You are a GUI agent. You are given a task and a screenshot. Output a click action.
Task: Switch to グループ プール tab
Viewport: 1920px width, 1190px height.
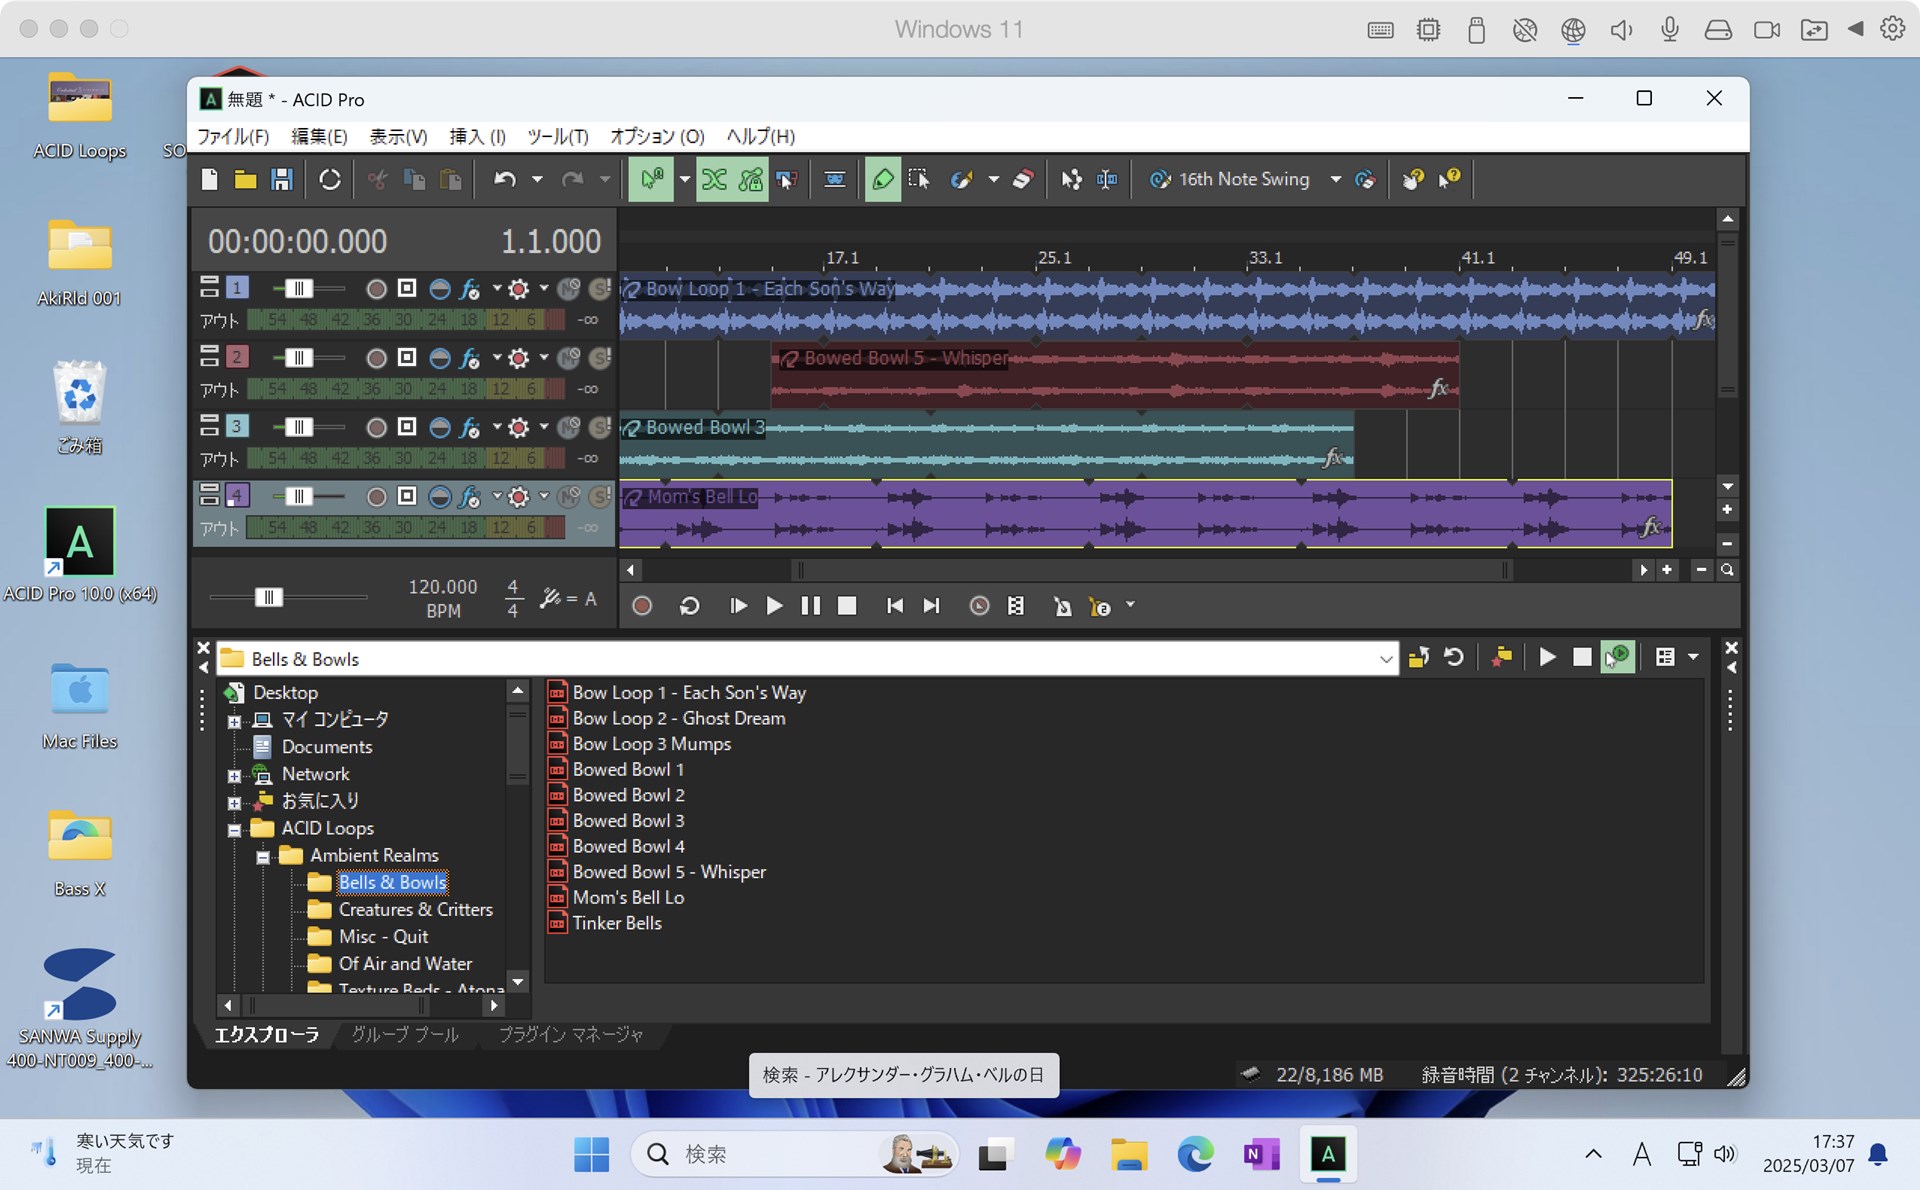(x=405, y=1035)
